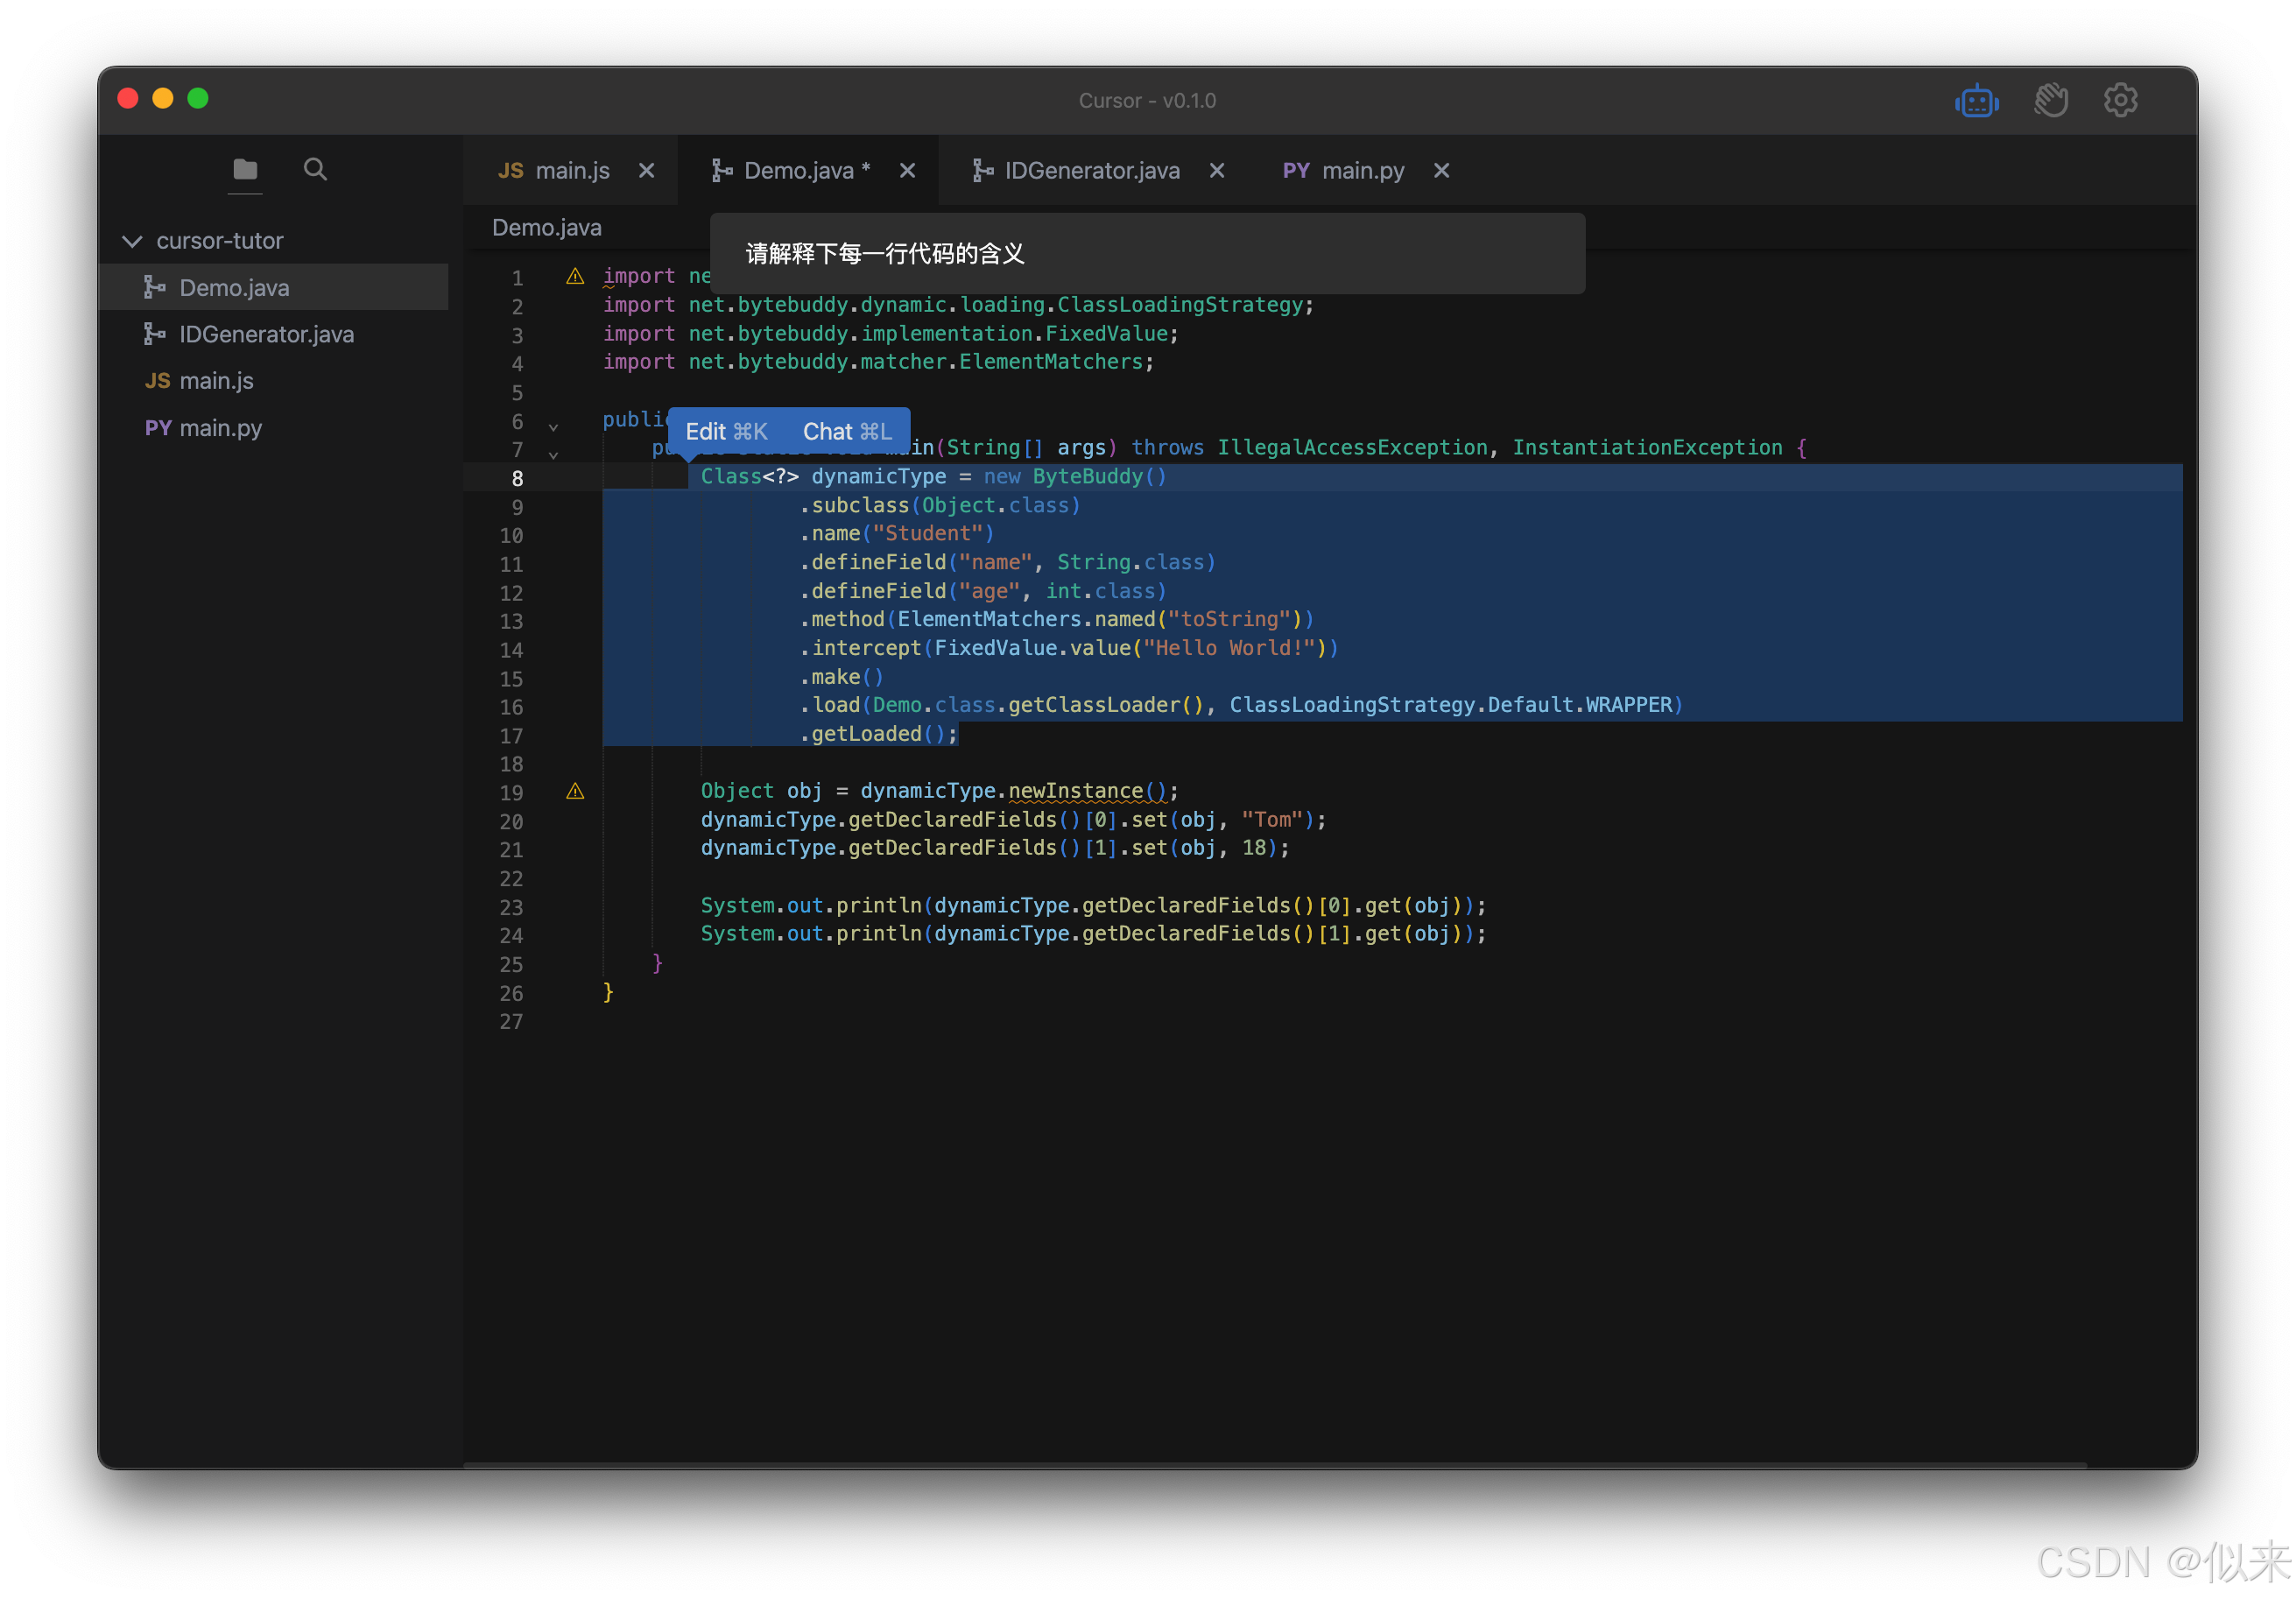Open main.js in the file tree
This screenshot has height=1599, width=2296.
click(216, 381)
